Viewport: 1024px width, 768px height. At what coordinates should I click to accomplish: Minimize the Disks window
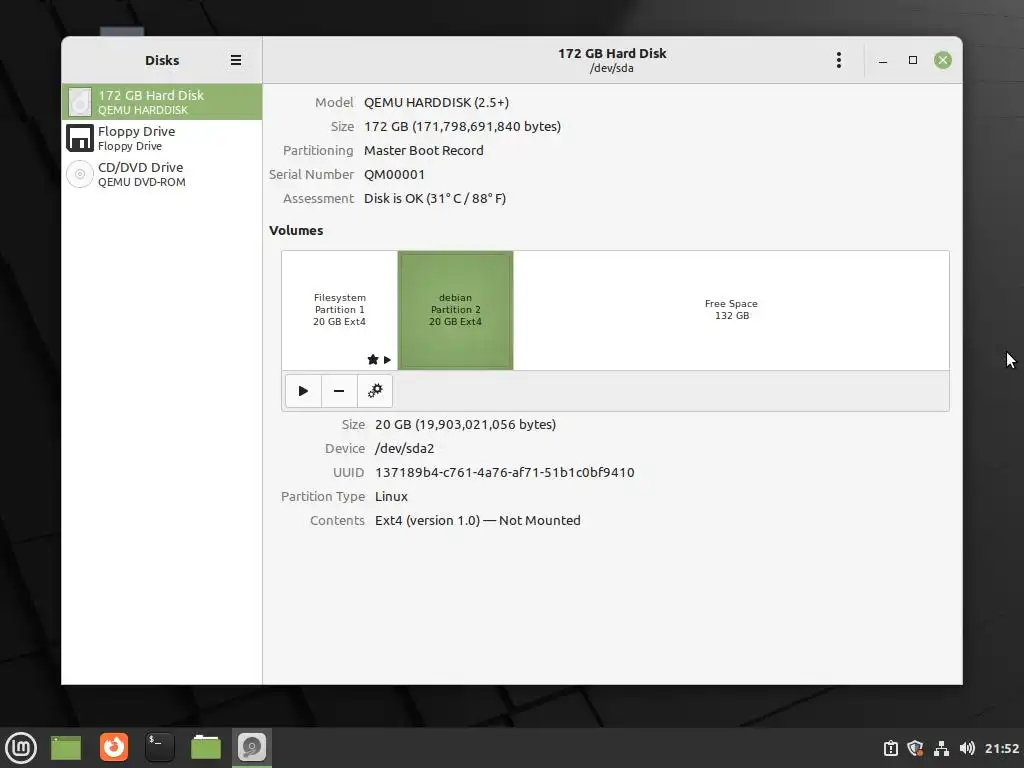(883, 60)
